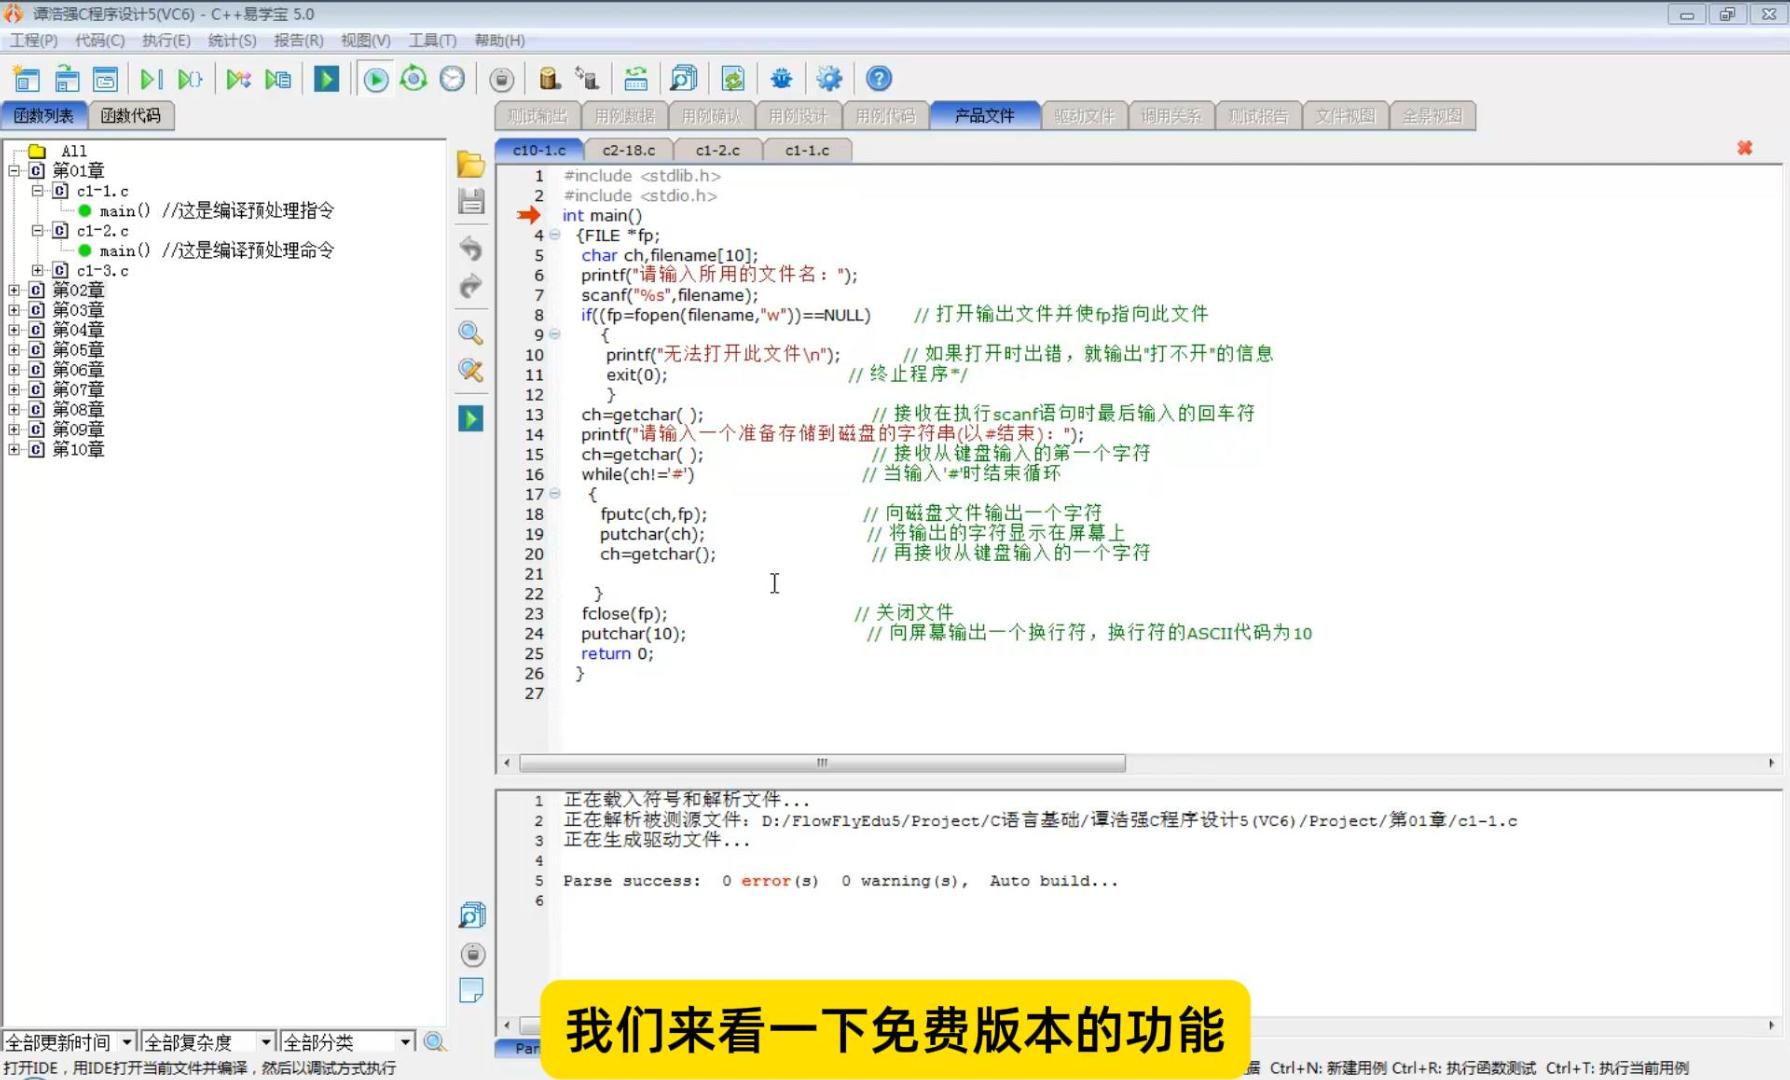Expand the c1-3.c tree node
Screen dimensions: 1790x1080
[37, 270]
